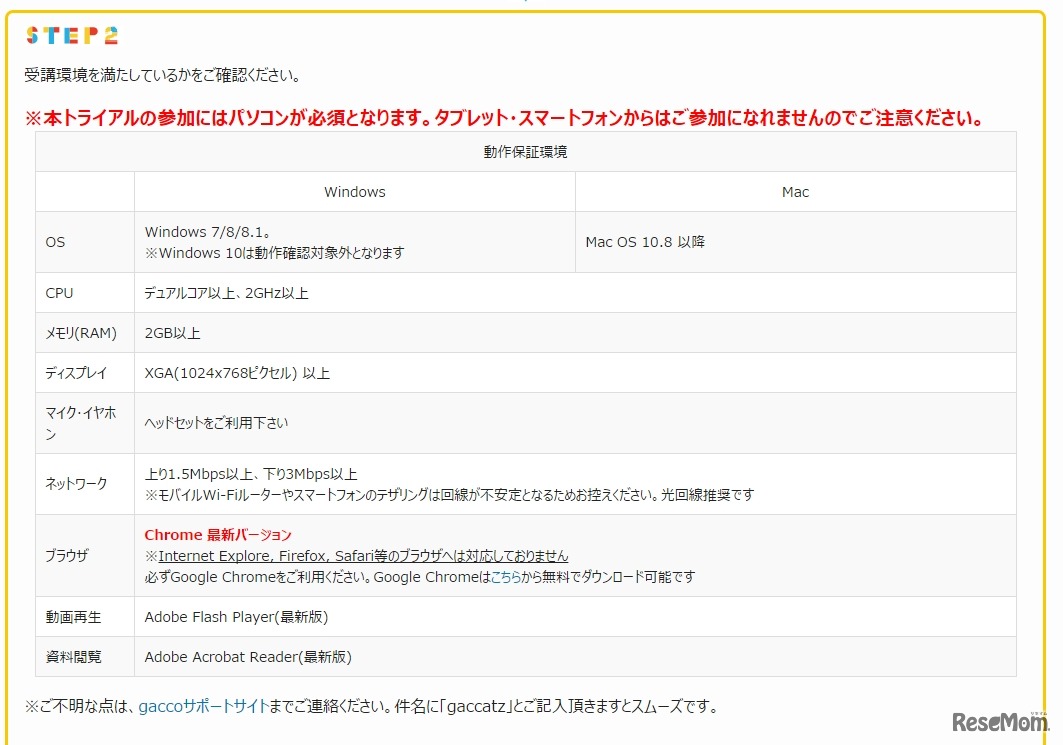Select the 動作保証環境 table header

[525, 152]
